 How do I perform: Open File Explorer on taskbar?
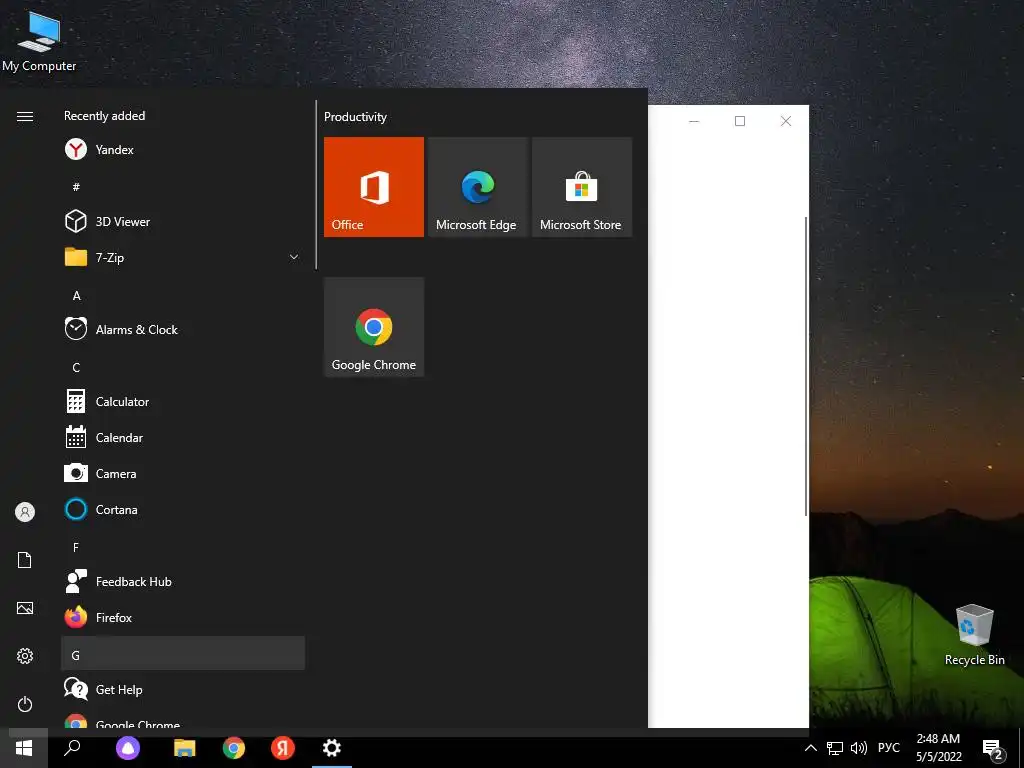coord(185,748)
